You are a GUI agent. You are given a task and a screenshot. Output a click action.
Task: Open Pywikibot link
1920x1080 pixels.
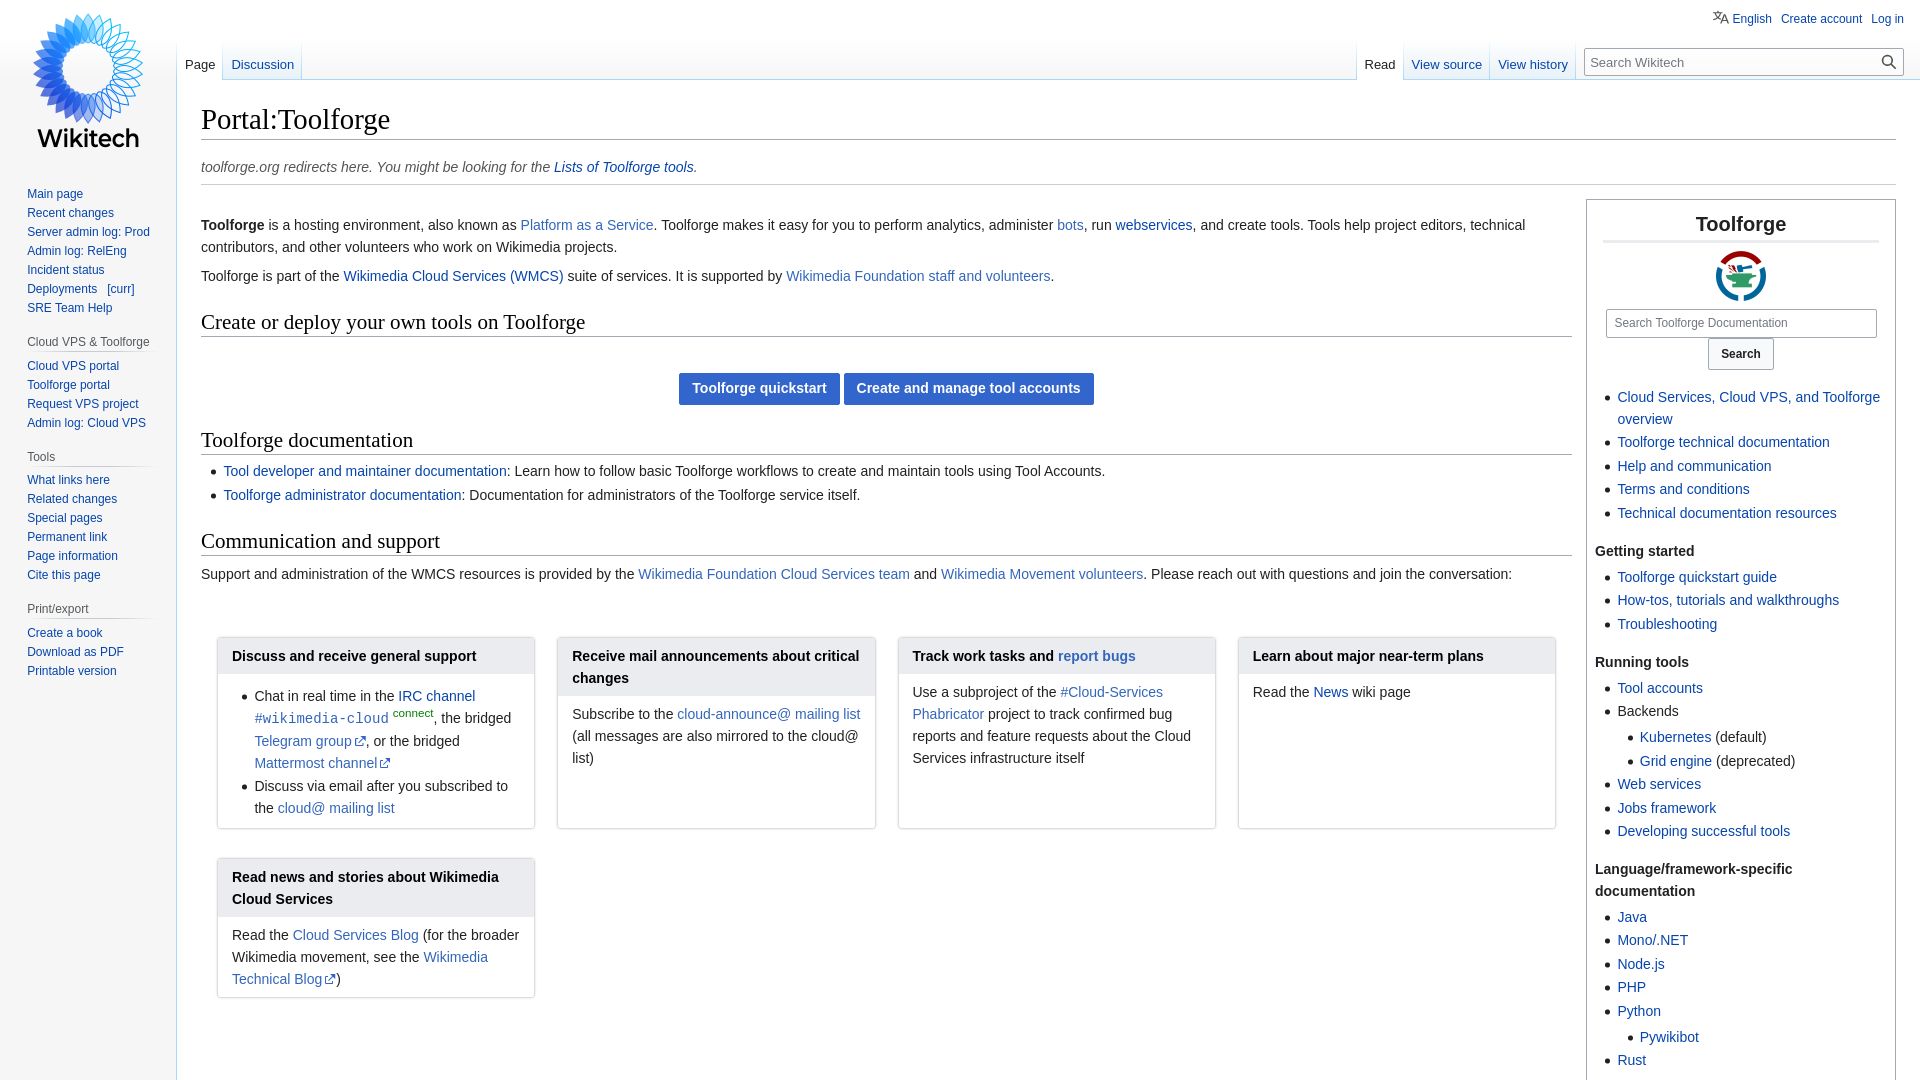coord(1669,1037)
